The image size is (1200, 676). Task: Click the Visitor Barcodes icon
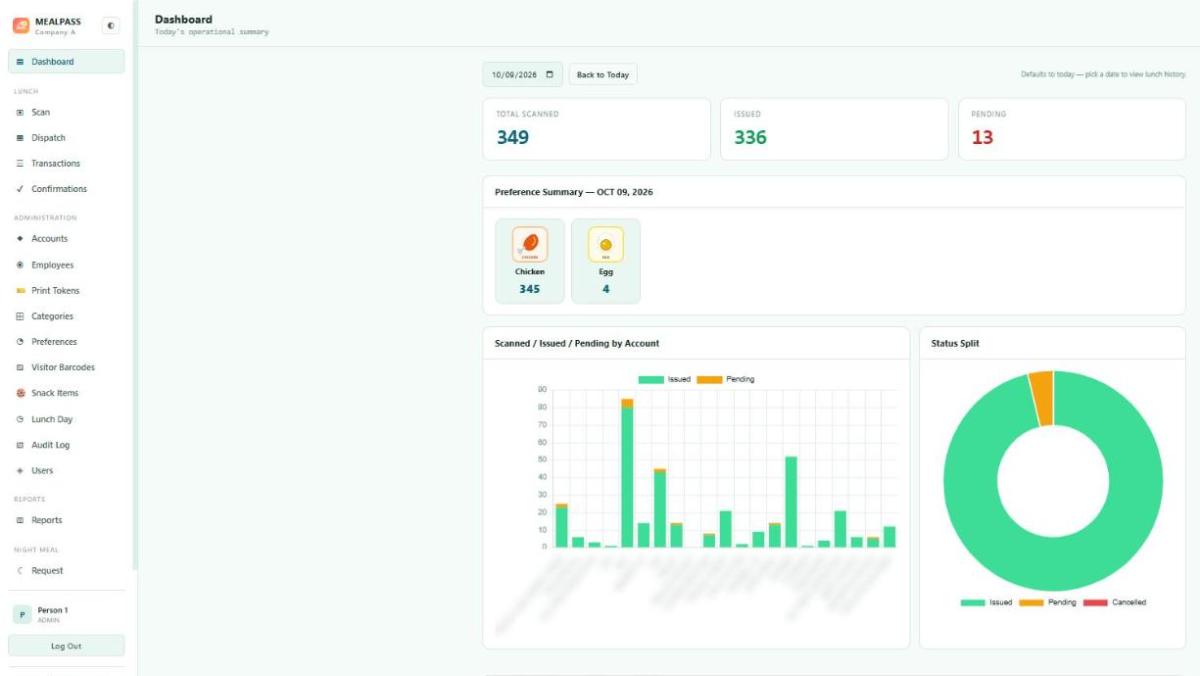click(x=20, y=368)
